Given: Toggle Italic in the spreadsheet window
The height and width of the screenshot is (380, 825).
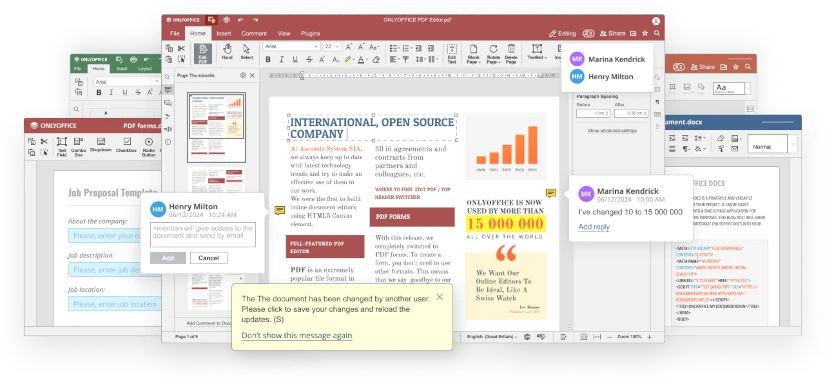Looking at the screenshot, I should tap(112, 93).
